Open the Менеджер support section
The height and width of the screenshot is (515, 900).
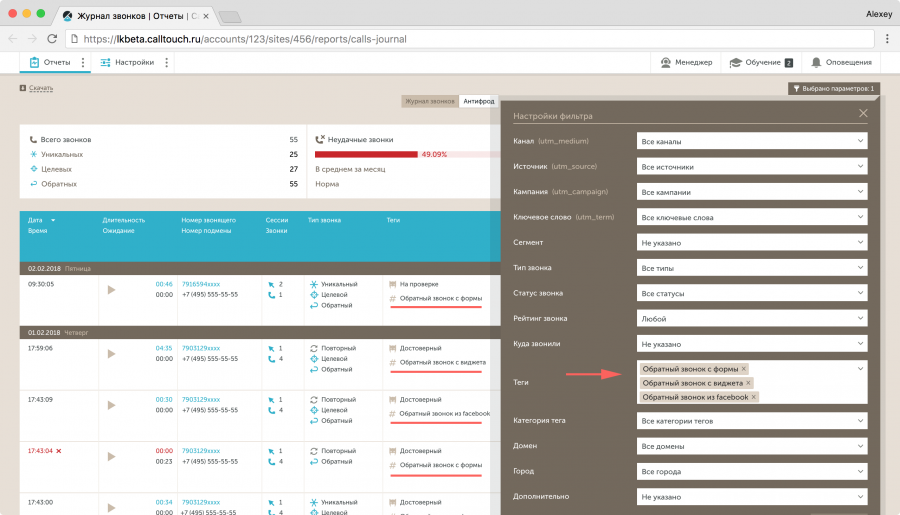[686, 62]
